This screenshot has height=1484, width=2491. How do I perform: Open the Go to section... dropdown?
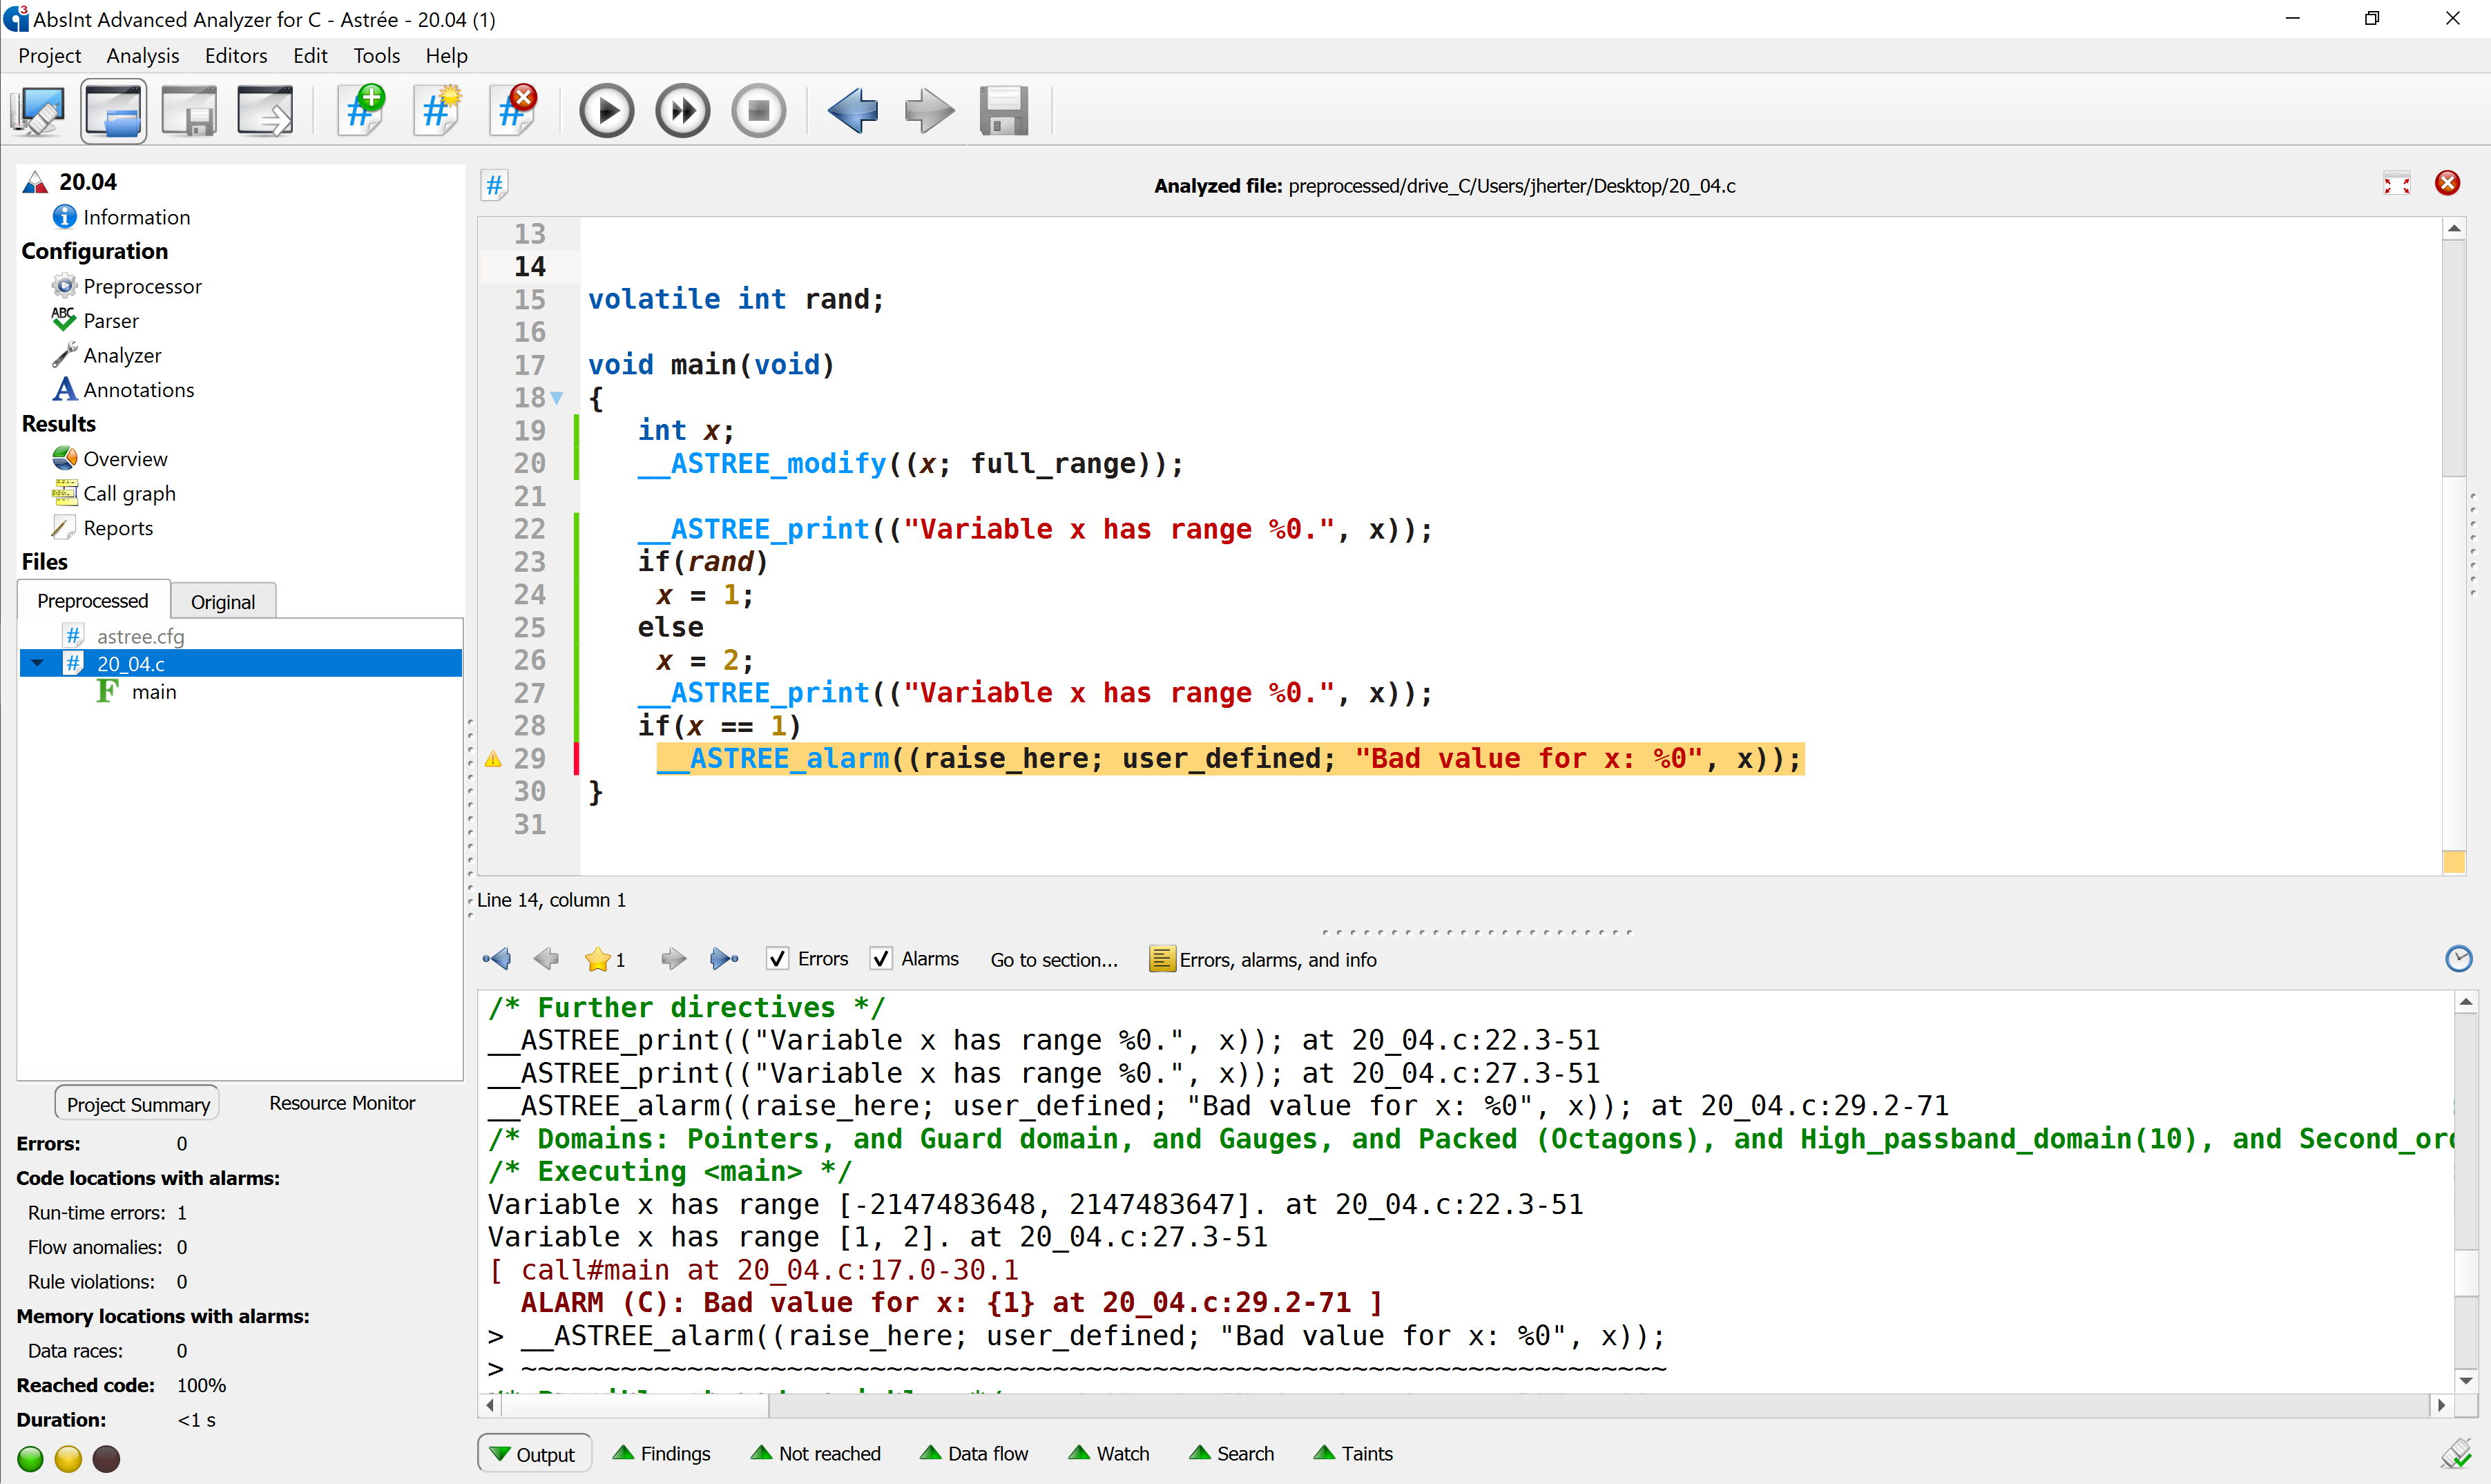coord(1054,960)
